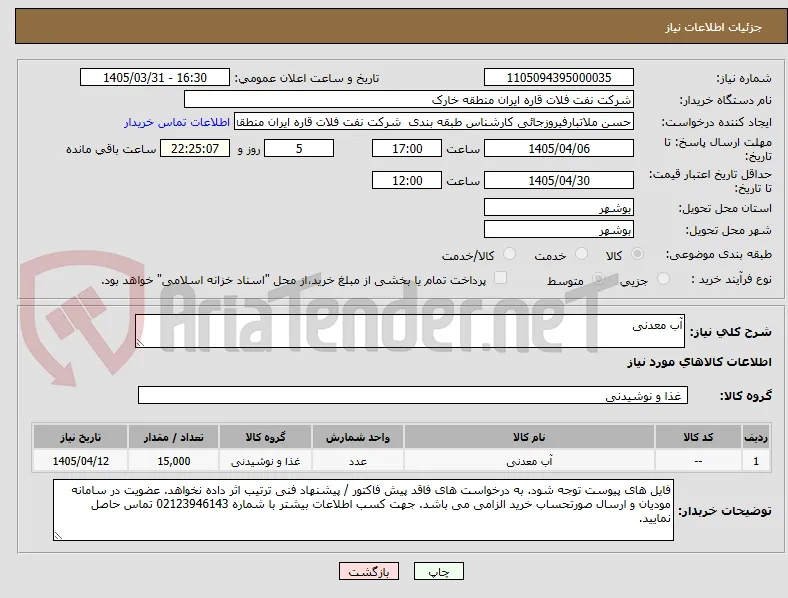Click resize handle of buyer notes textarea
Viewport: 788px width, 598px height.
tap(58, 536)
